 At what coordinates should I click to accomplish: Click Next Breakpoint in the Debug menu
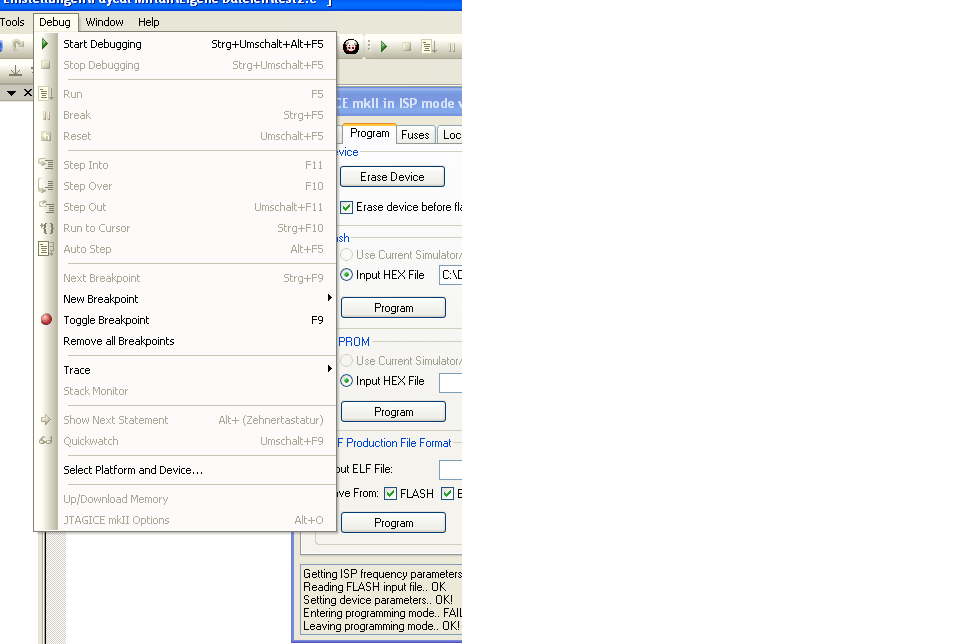click(185, 279)
